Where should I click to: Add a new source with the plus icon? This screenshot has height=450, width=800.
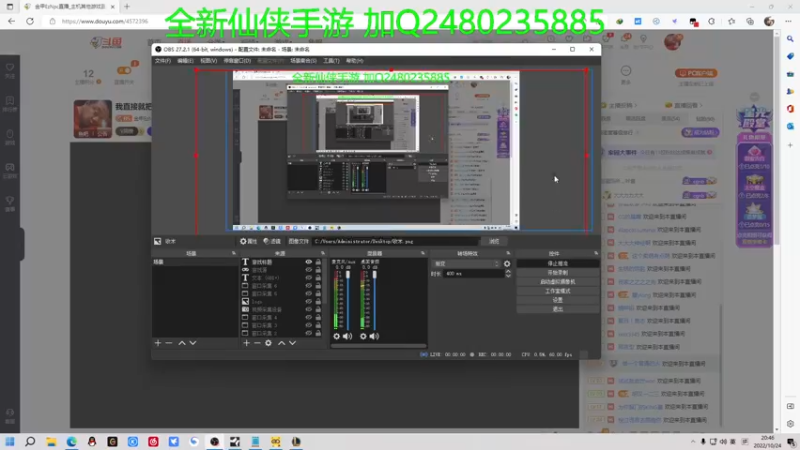tap(246, 343)
